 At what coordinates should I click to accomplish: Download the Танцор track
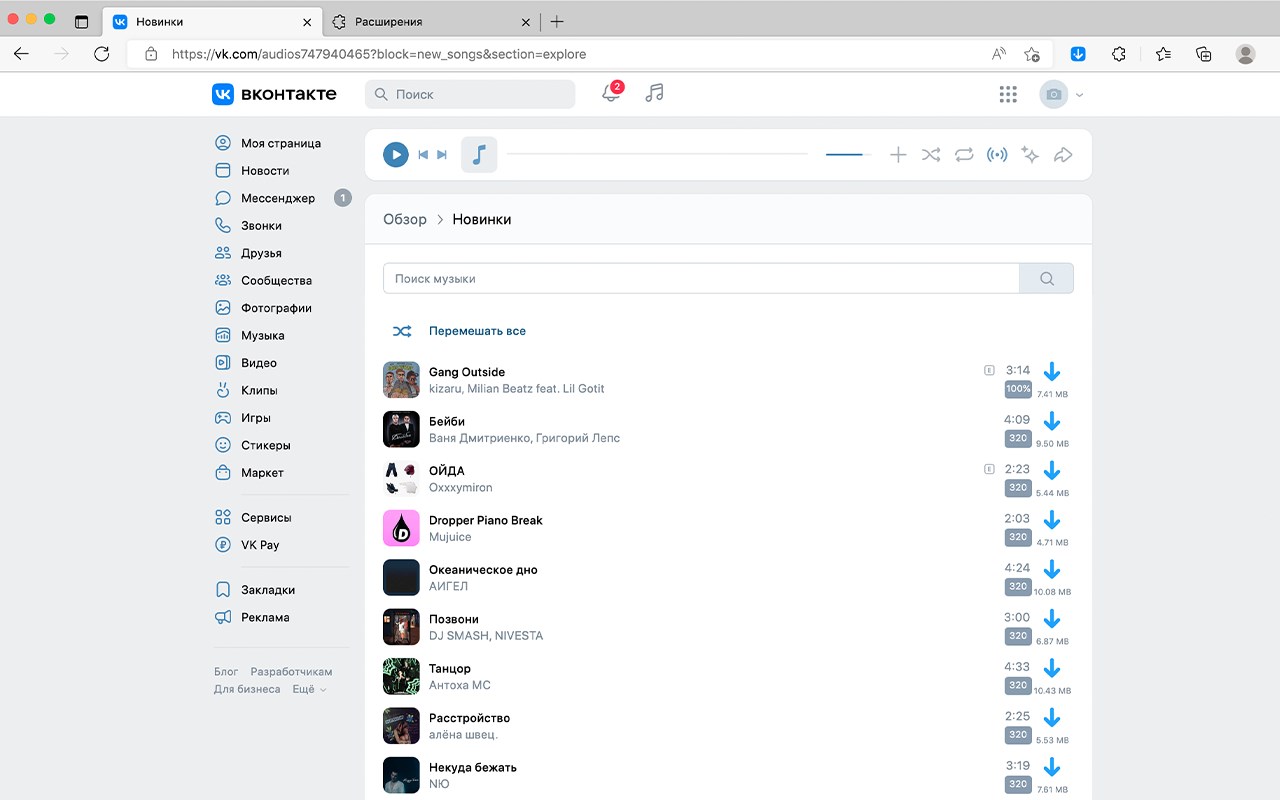point(1051,668)
